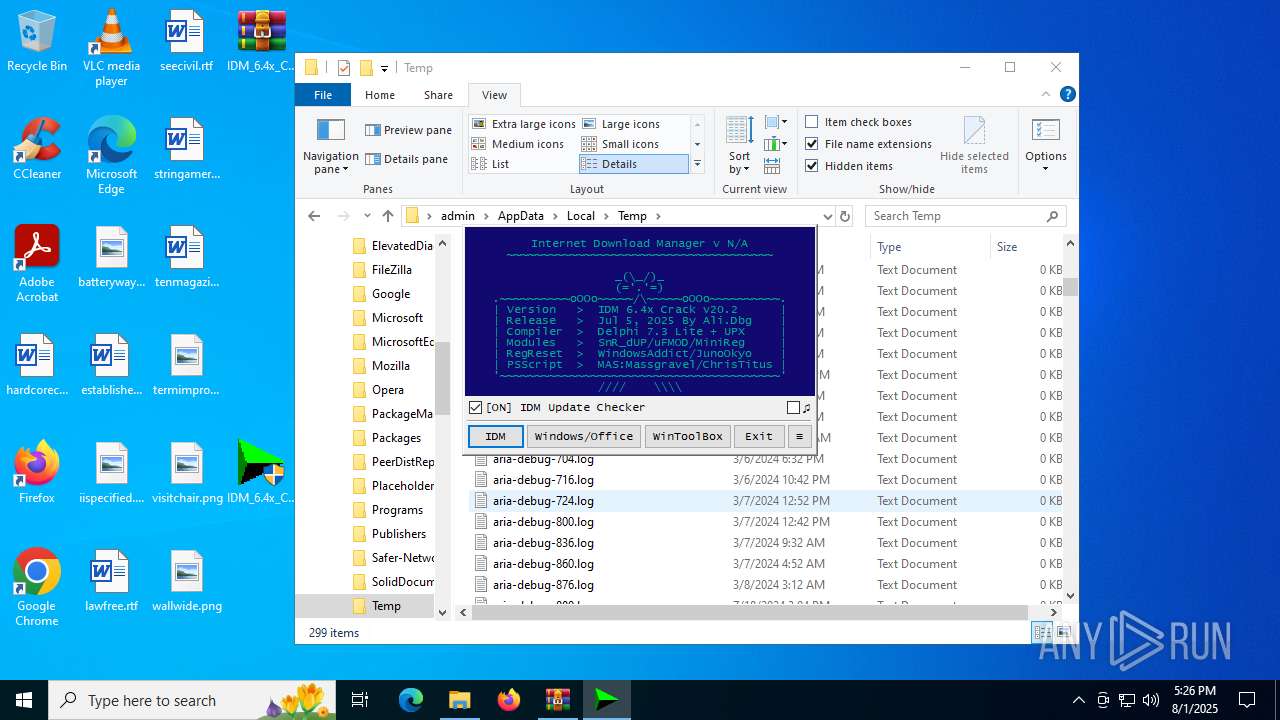The height and width of the screenshot is (720, 1280).
Task: Open CCleaner desktop shortcut
Action: pyautogui.click(x=37, y=148)
